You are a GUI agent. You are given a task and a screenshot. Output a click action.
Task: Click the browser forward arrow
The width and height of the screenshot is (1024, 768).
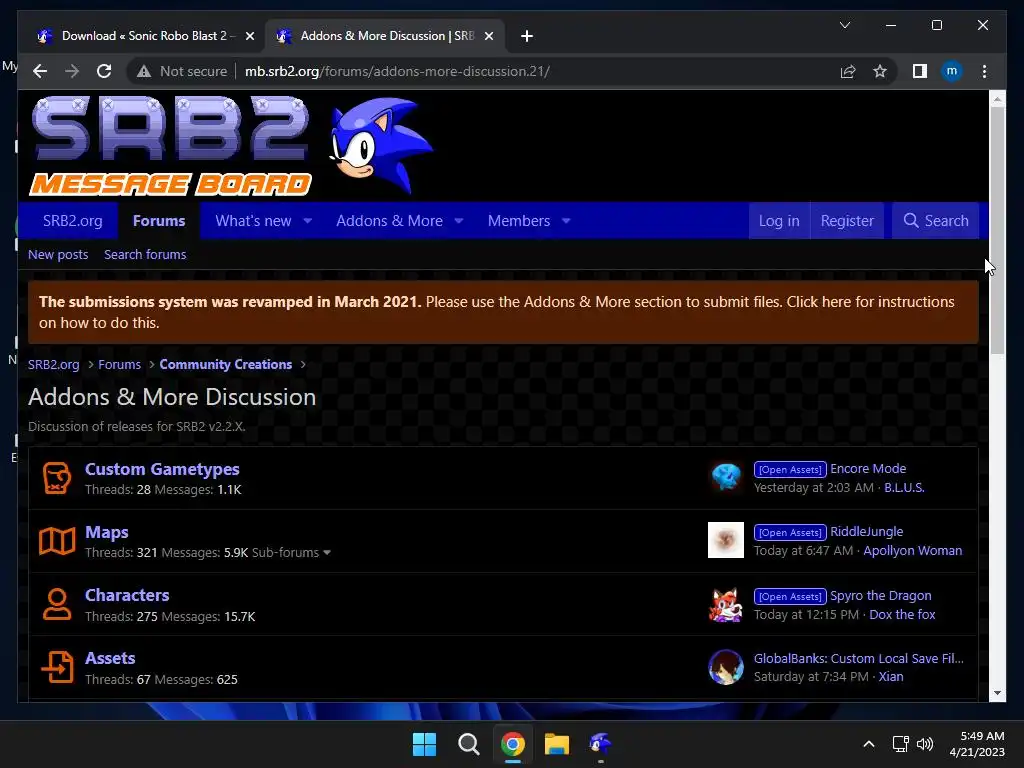pos(72,71)
